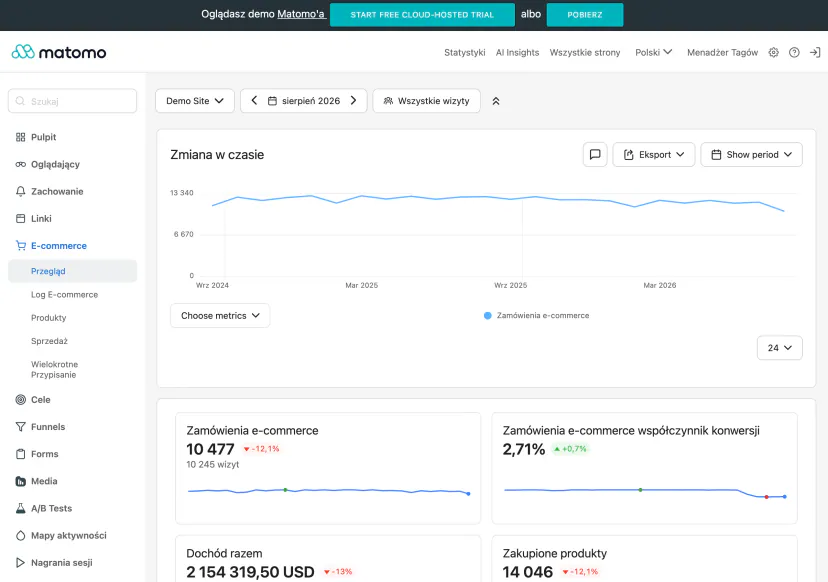The image size is (828, 582).
Task: Click the calendar icon beside sierpień 2026
Action: pos(272,101)
